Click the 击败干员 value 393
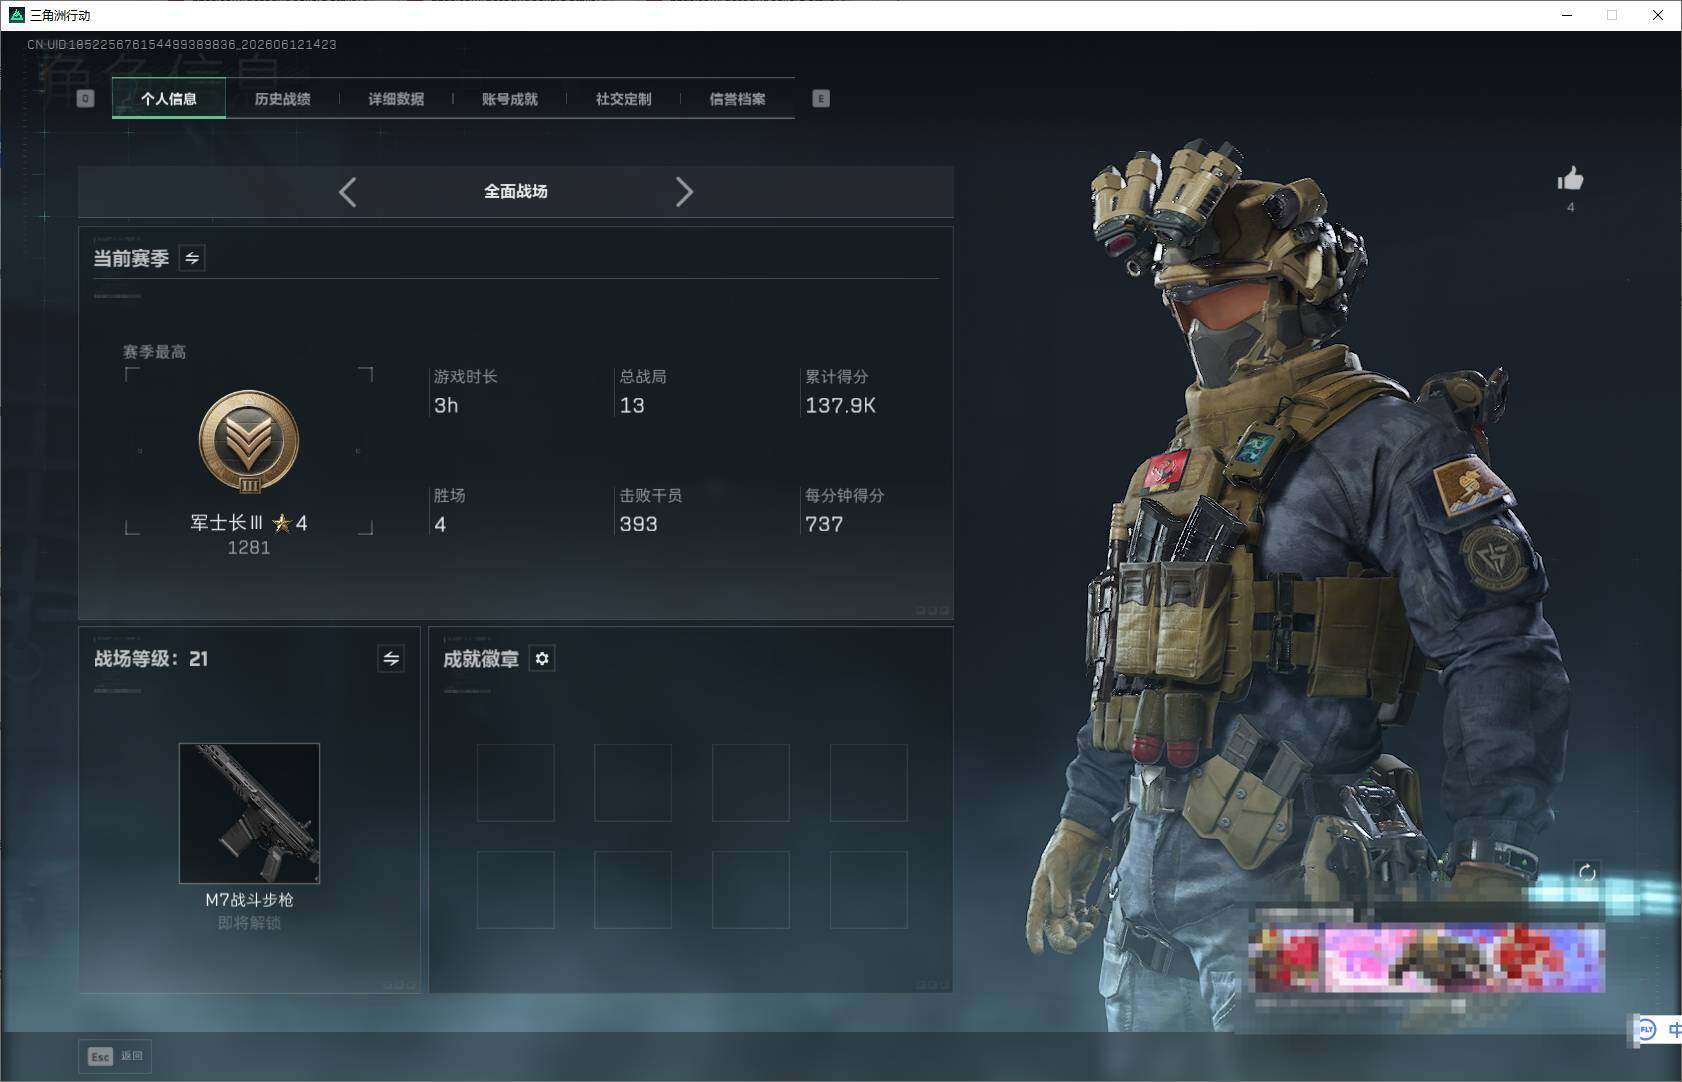This screenshot has height=1082, width=1682. point(638,524)
